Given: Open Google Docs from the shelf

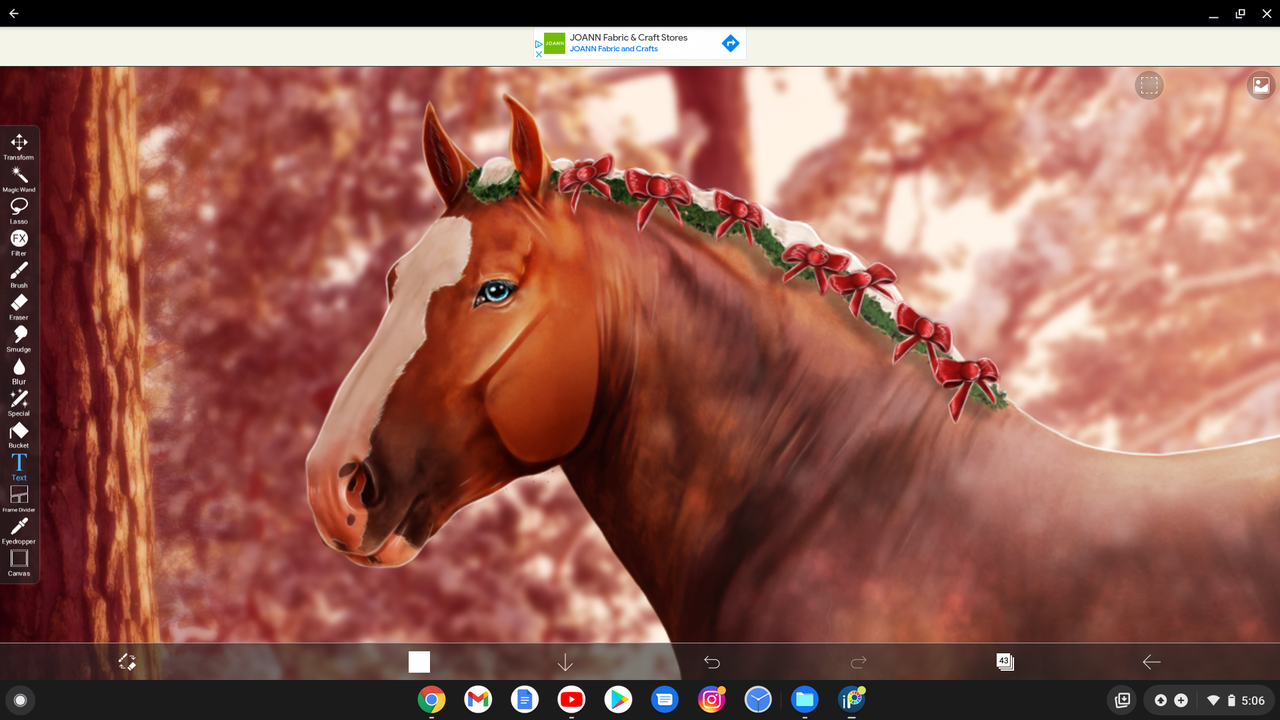Looking at the screenshot, I should [x=525, y=700].
